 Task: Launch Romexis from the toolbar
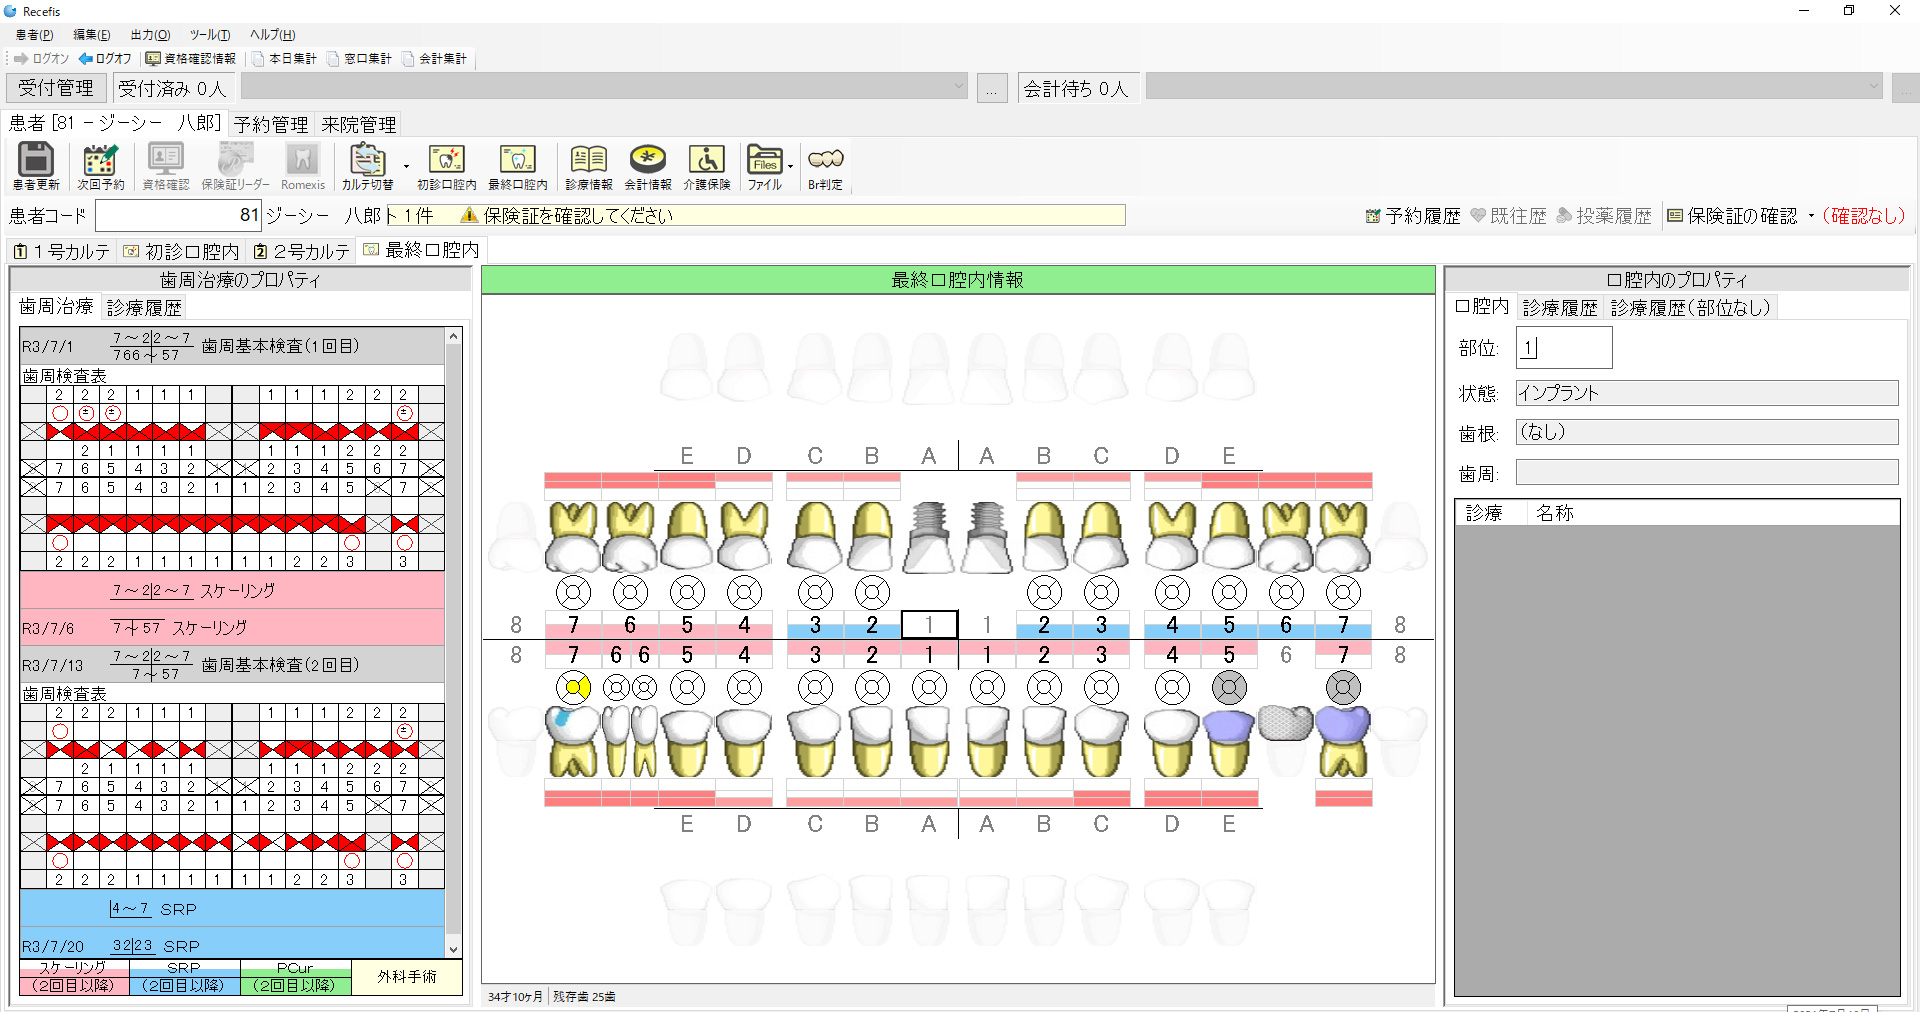tap(302, 166)
